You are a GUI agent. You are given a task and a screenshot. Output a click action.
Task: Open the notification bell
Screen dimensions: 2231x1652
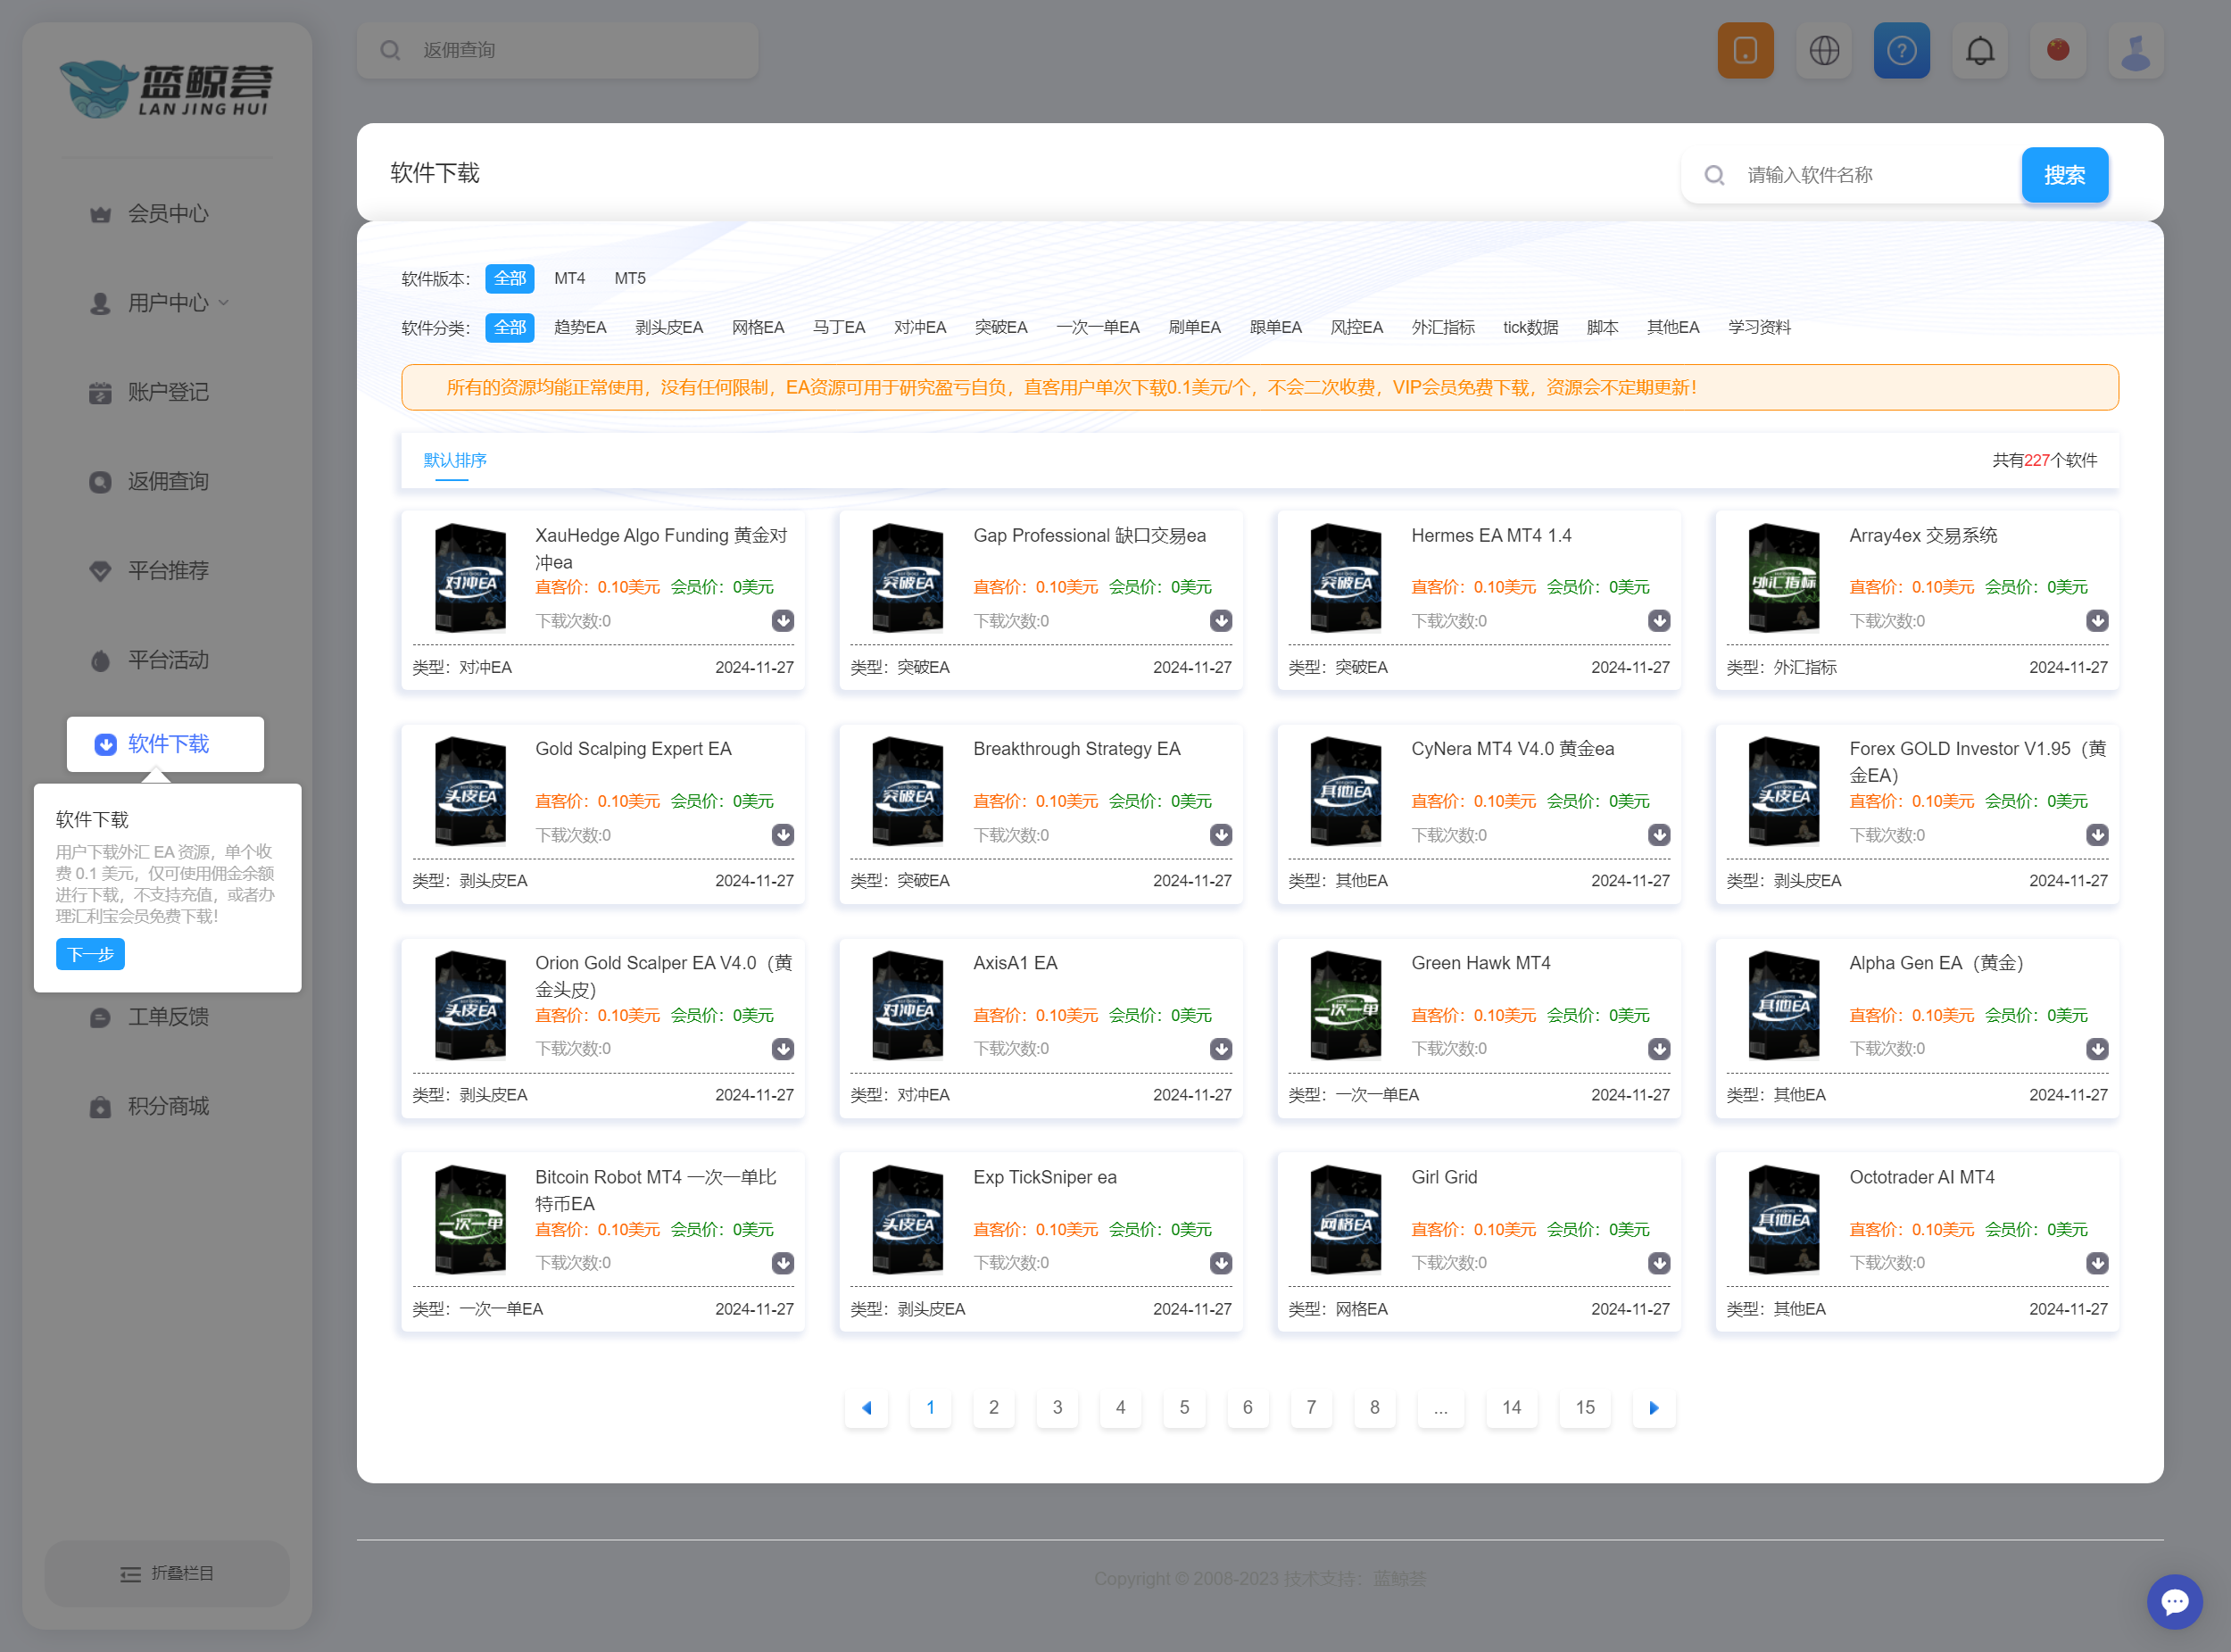click(x=1979, y=50)
